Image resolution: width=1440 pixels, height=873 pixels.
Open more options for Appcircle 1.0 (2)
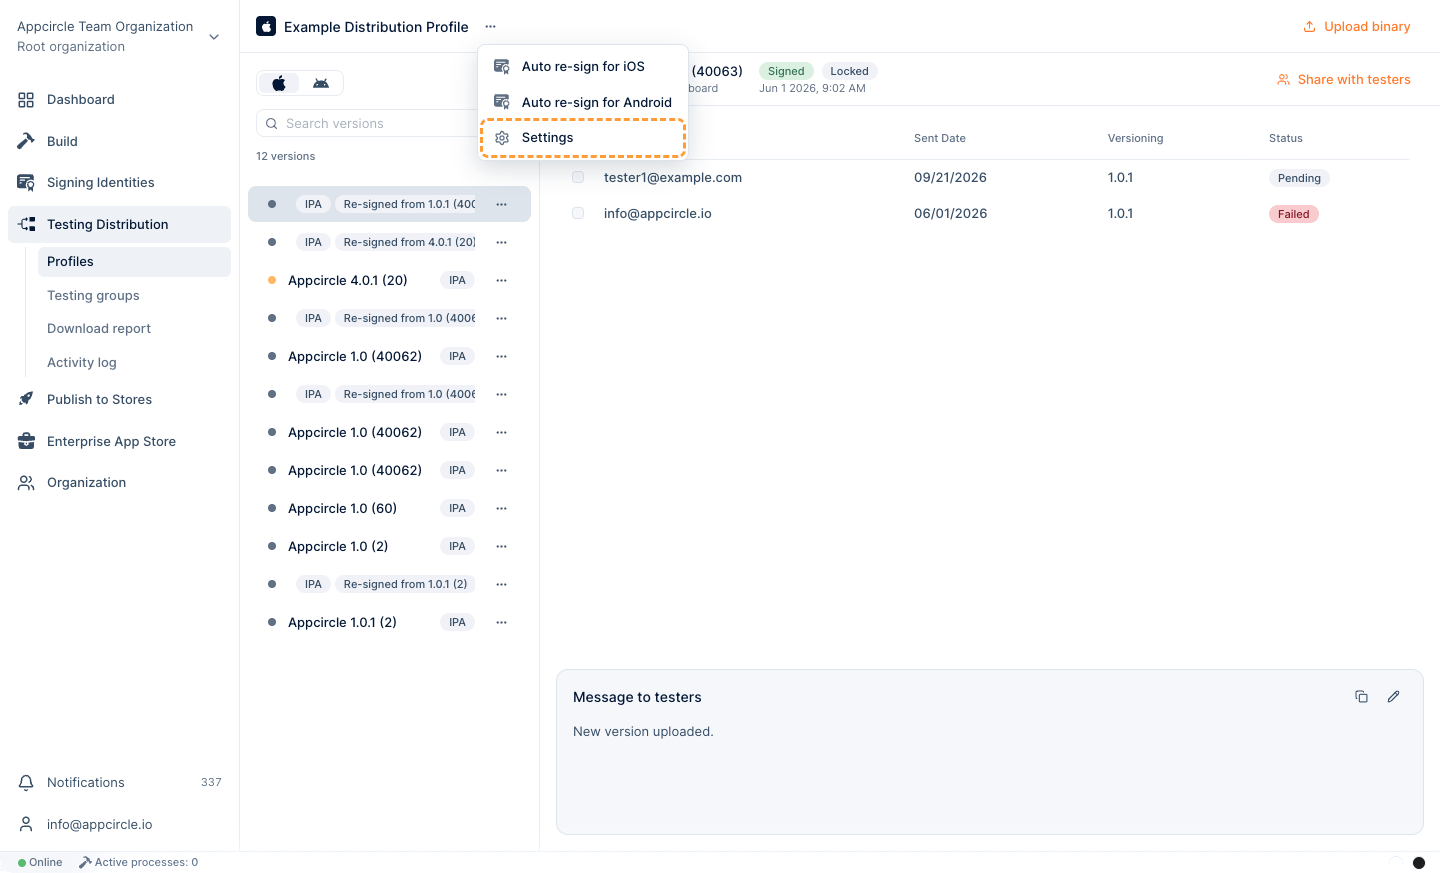click(501, 547)
